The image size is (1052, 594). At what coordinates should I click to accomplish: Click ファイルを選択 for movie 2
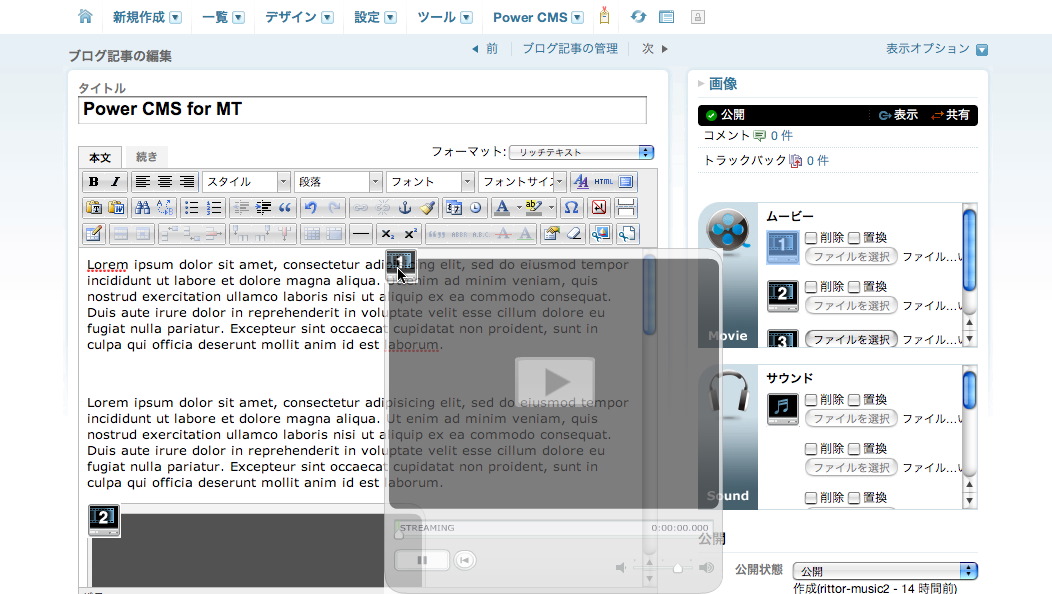point(851,305)
